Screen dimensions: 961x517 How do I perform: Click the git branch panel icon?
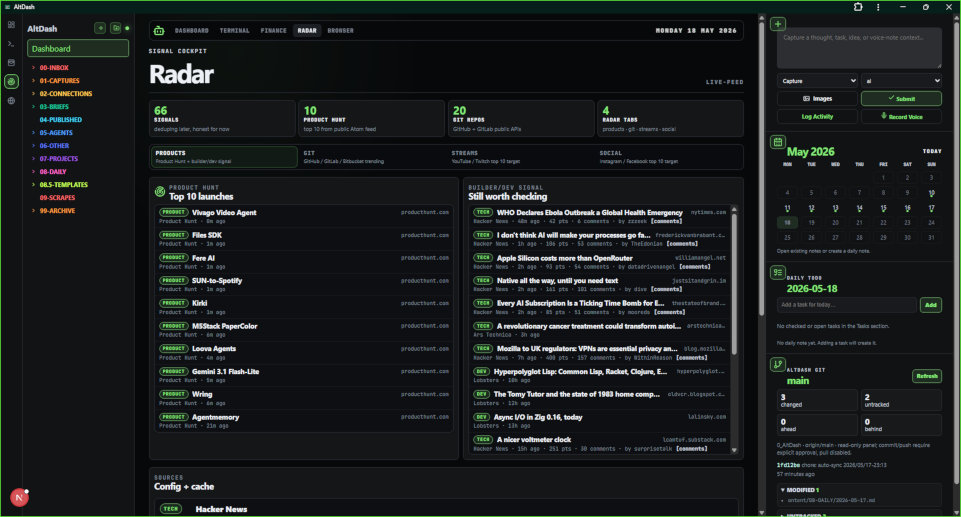point(778,364)
